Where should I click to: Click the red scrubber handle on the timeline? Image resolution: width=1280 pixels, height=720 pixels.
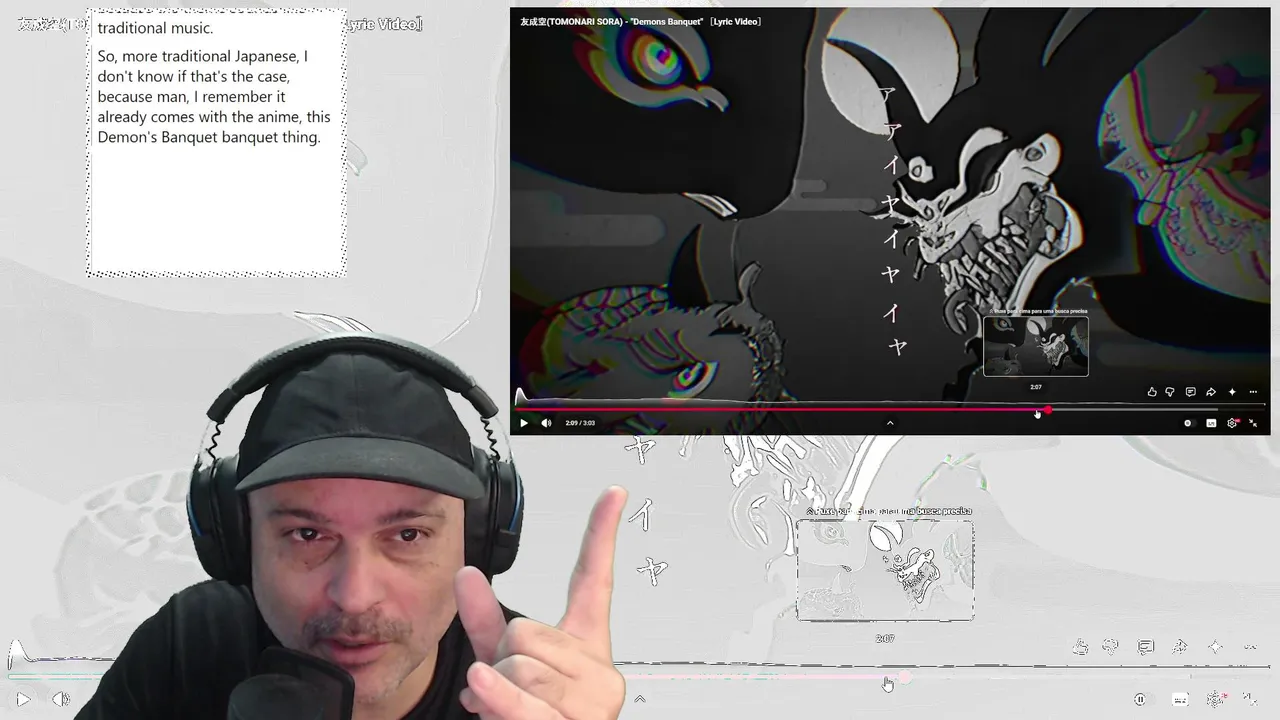[1048, 410]
